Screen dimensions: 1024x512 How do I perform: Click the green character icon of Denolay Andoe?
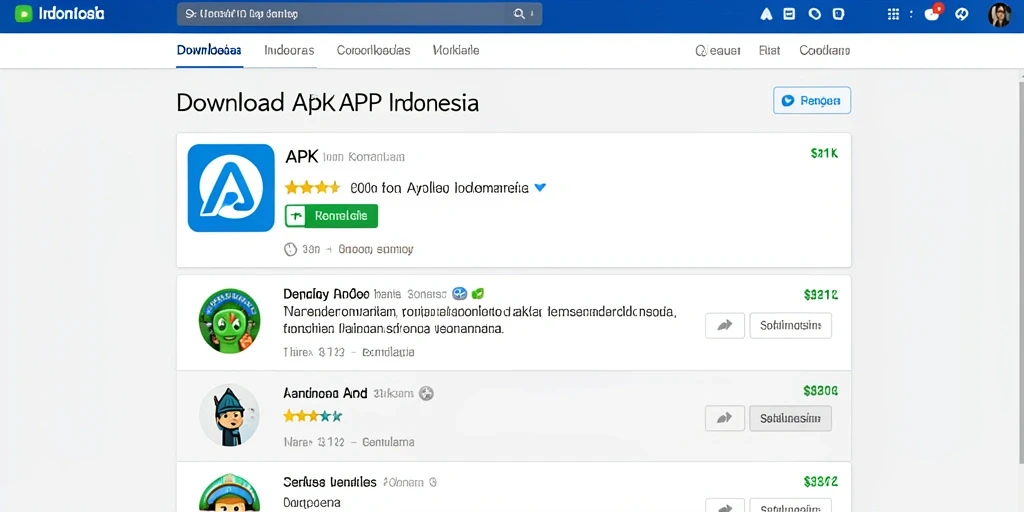(x=229, y=320)
